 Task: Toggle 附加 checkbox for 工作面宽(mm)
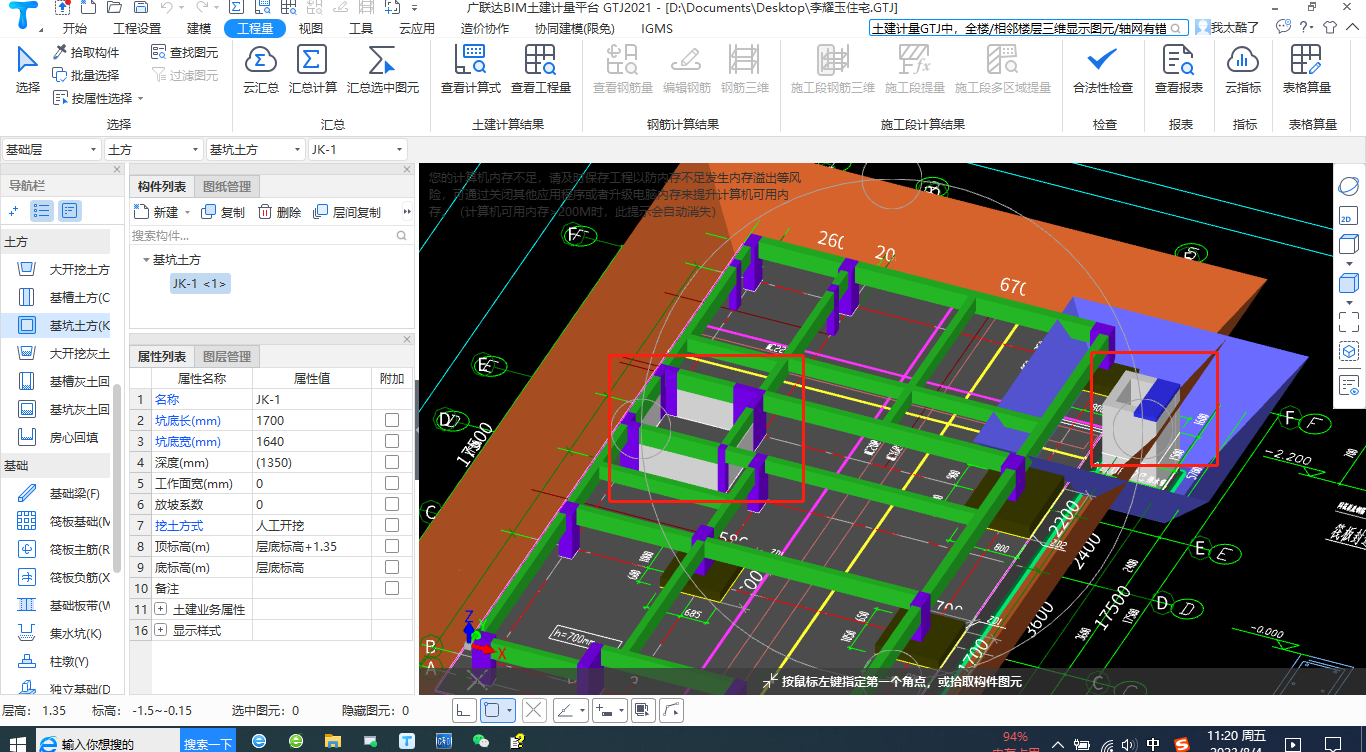click(x=391, y=483)
